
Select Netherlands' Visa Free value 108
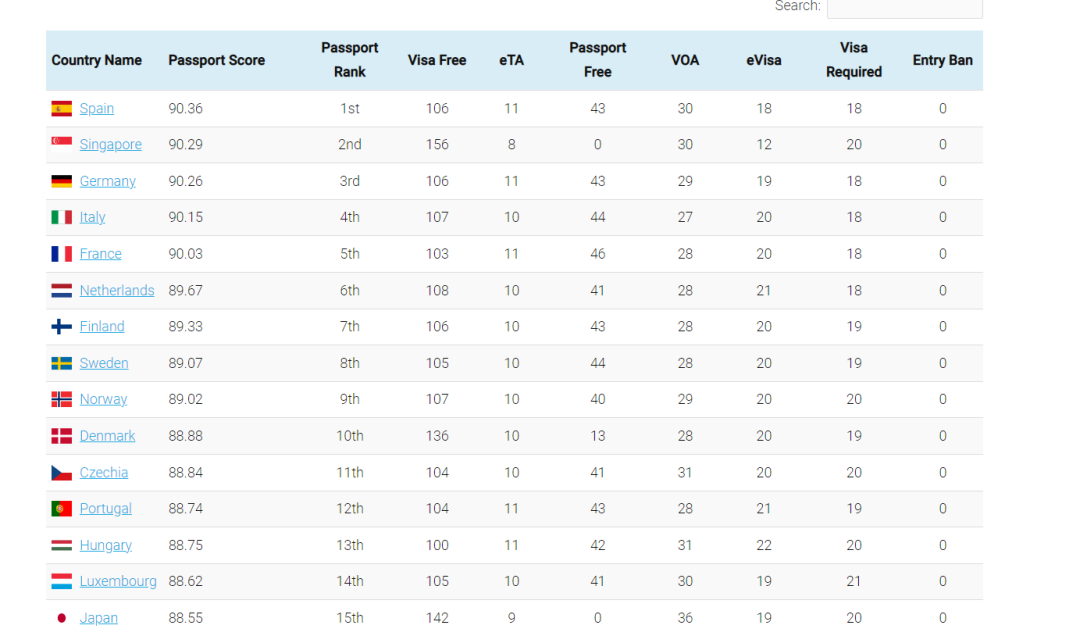[x=437, y=291]
